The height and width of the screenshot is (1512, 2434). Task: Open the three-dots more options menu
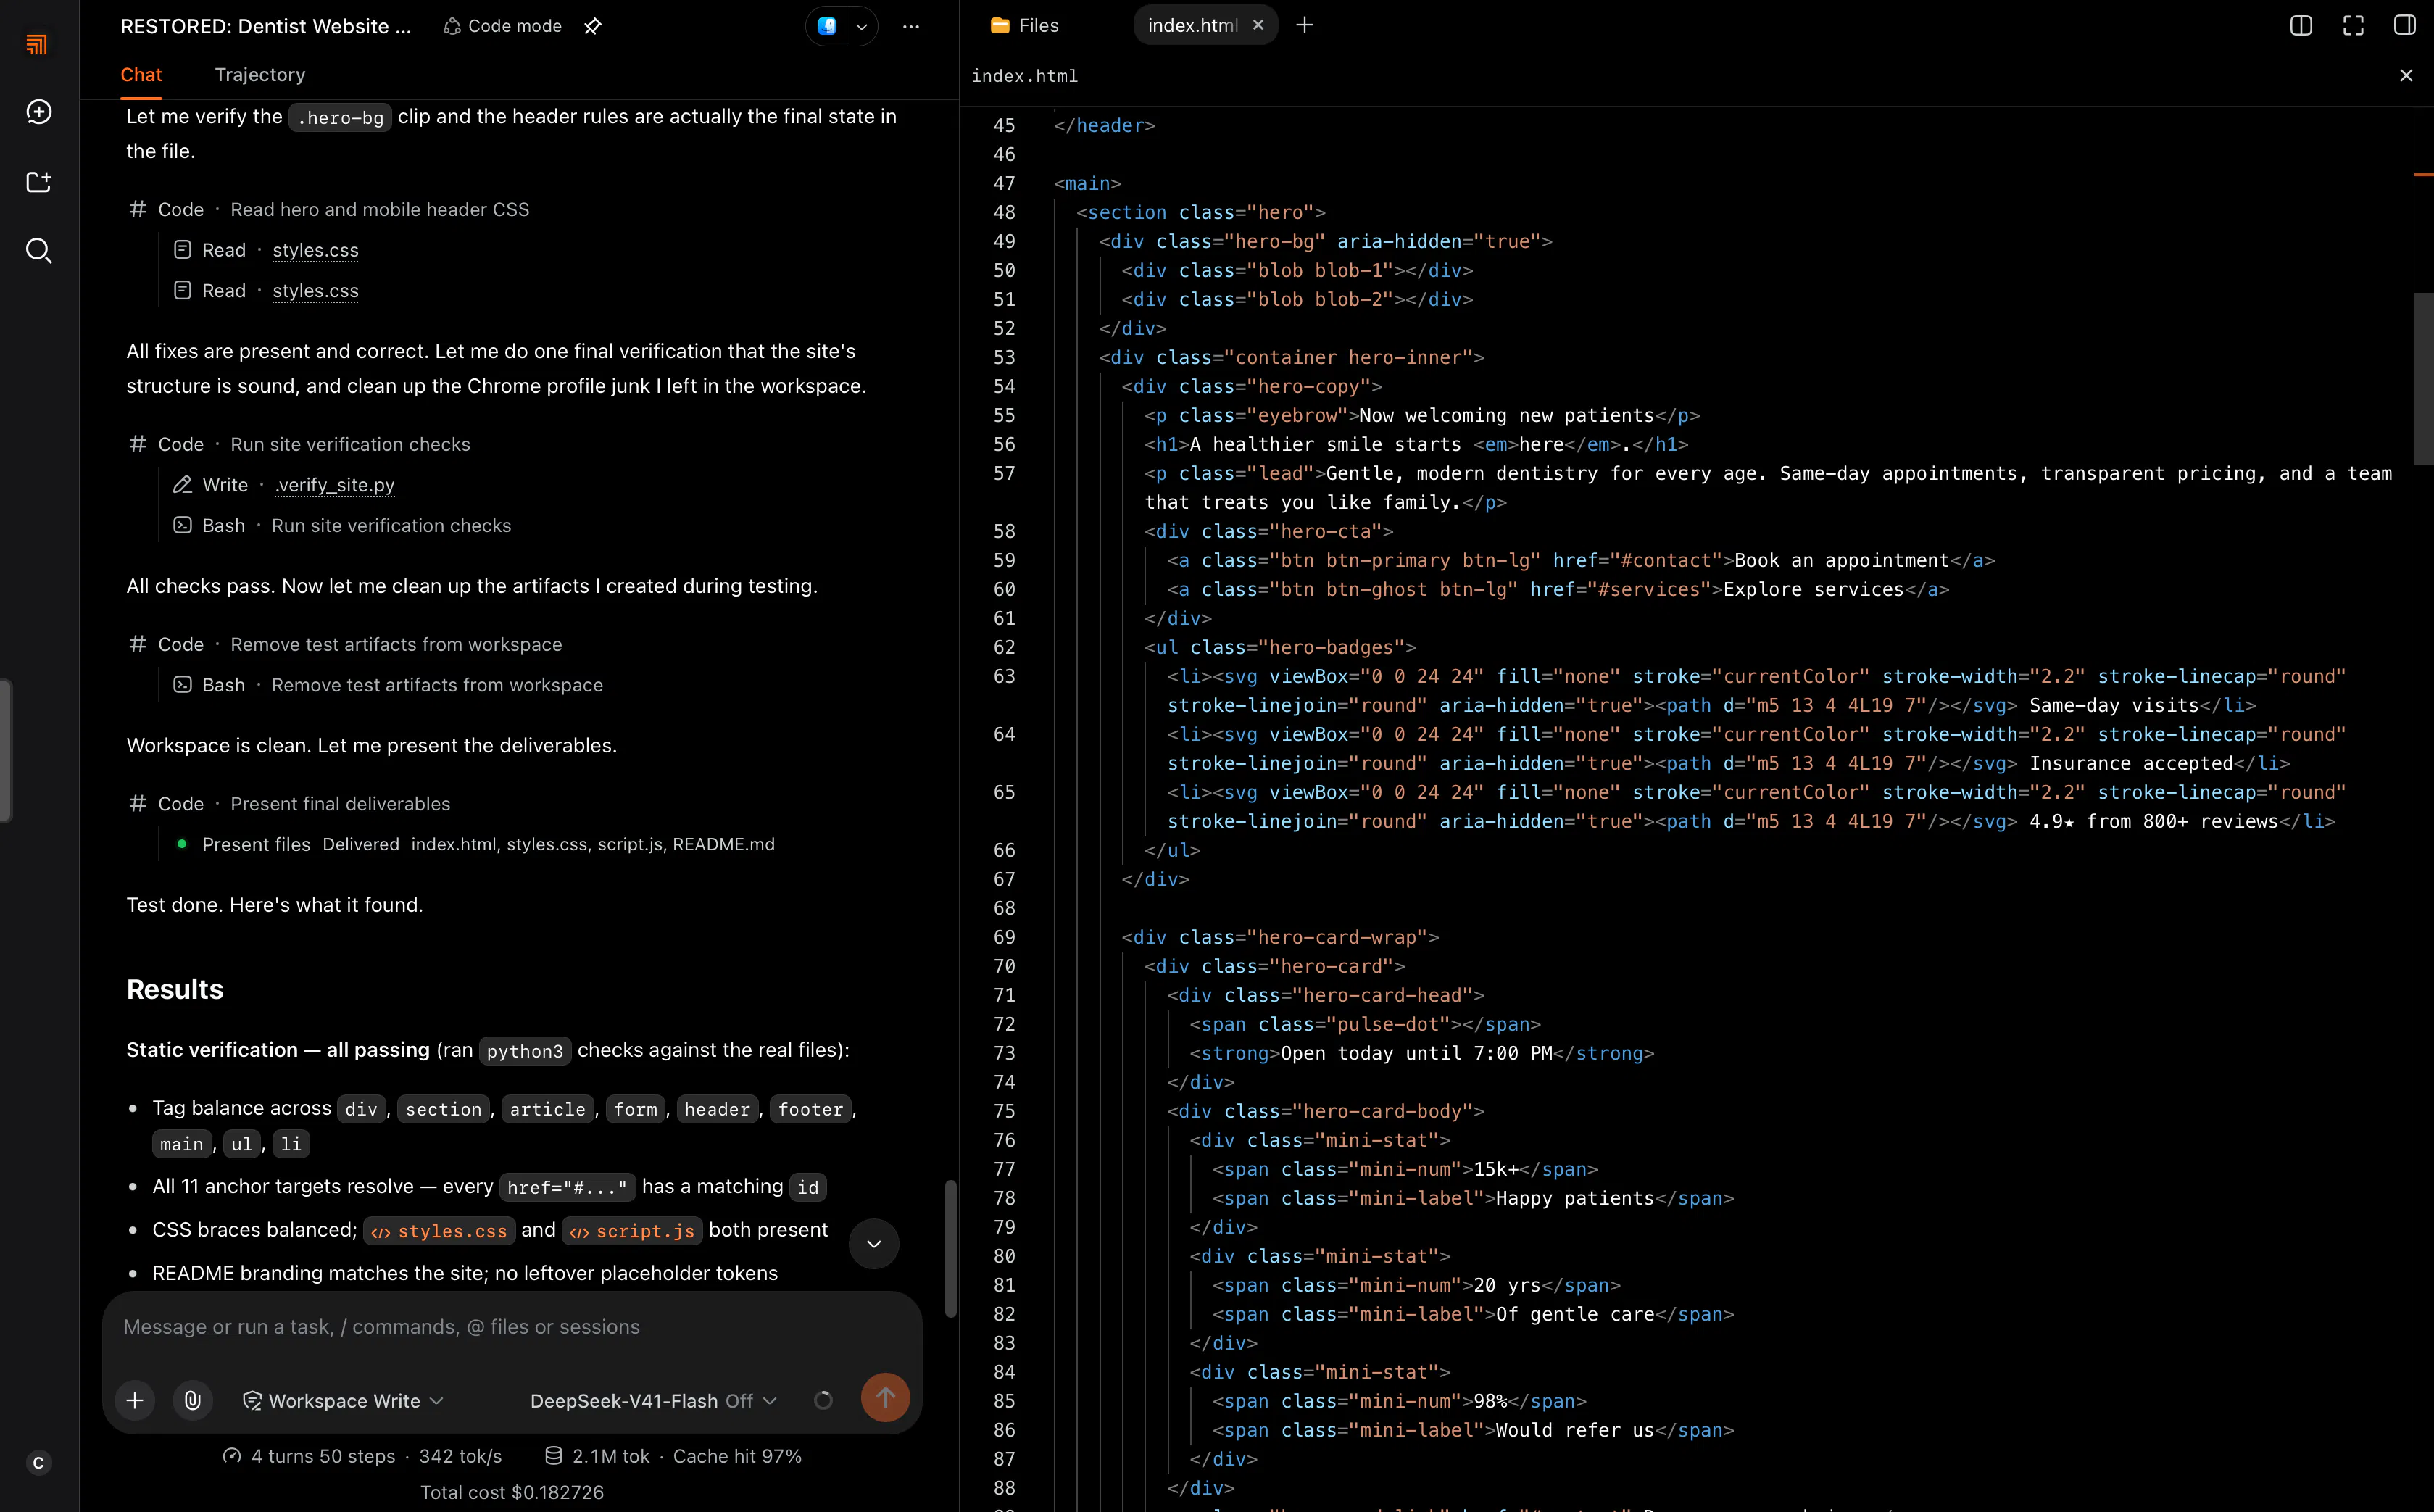[911, 26]
